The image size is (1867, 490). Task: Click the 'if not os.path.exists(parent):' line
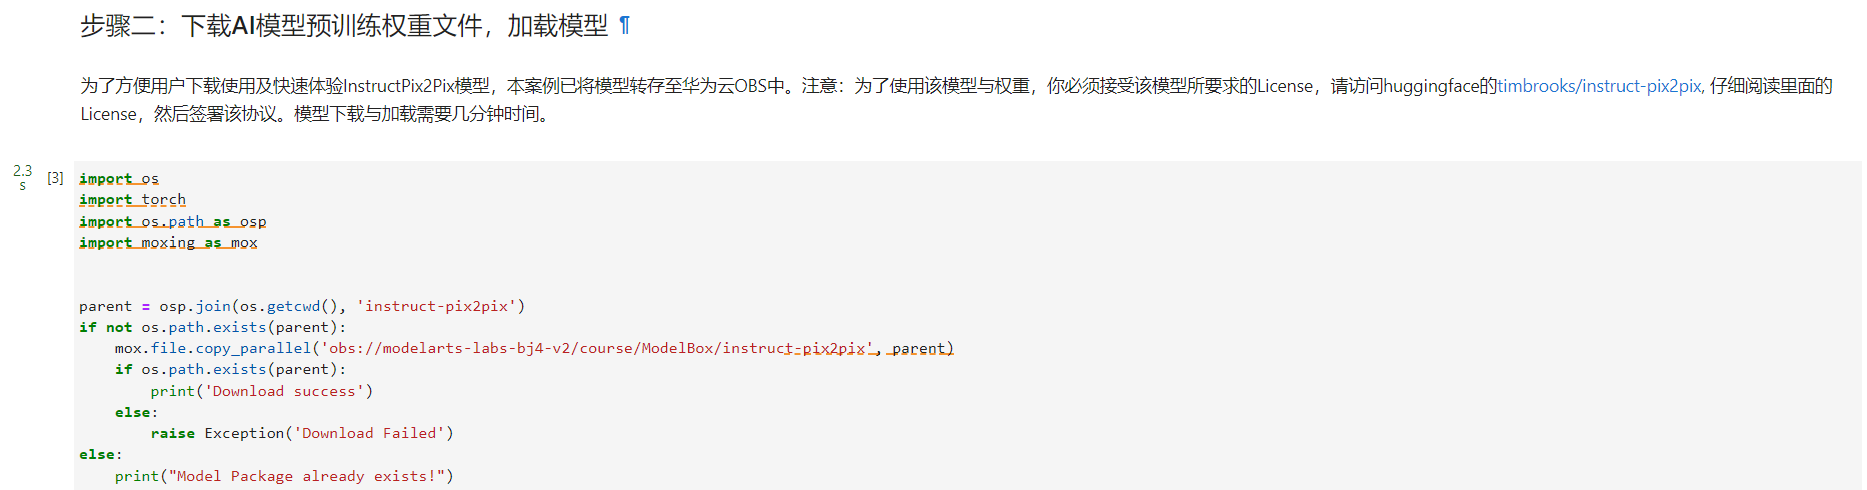pyautogui.click(x=212, y=328)
